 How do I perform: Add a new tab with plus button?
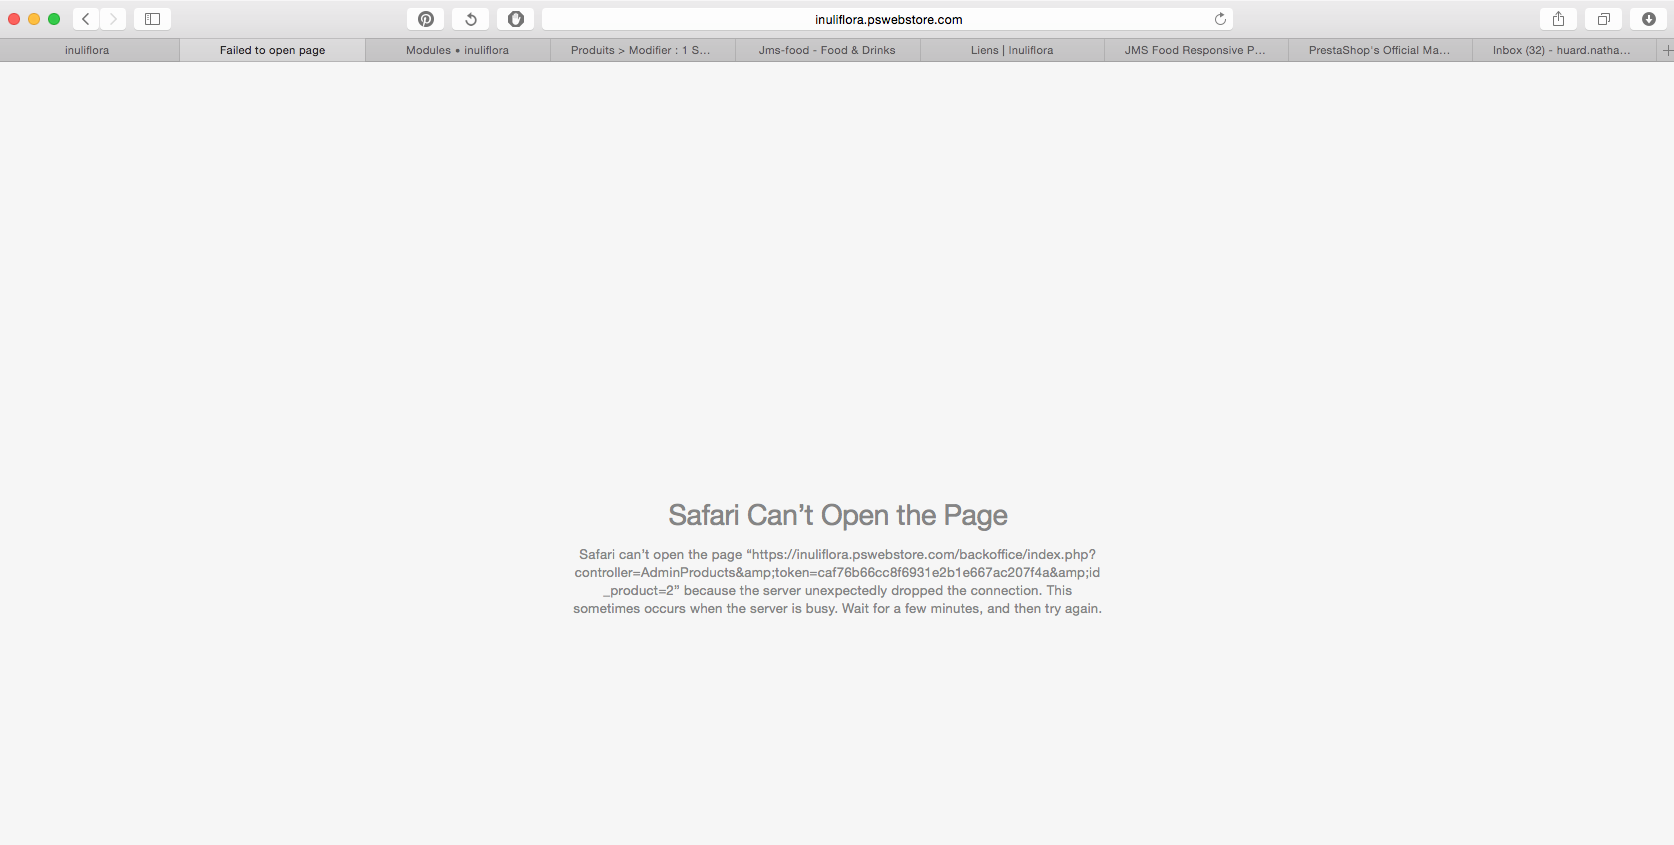coord(1667,50)
